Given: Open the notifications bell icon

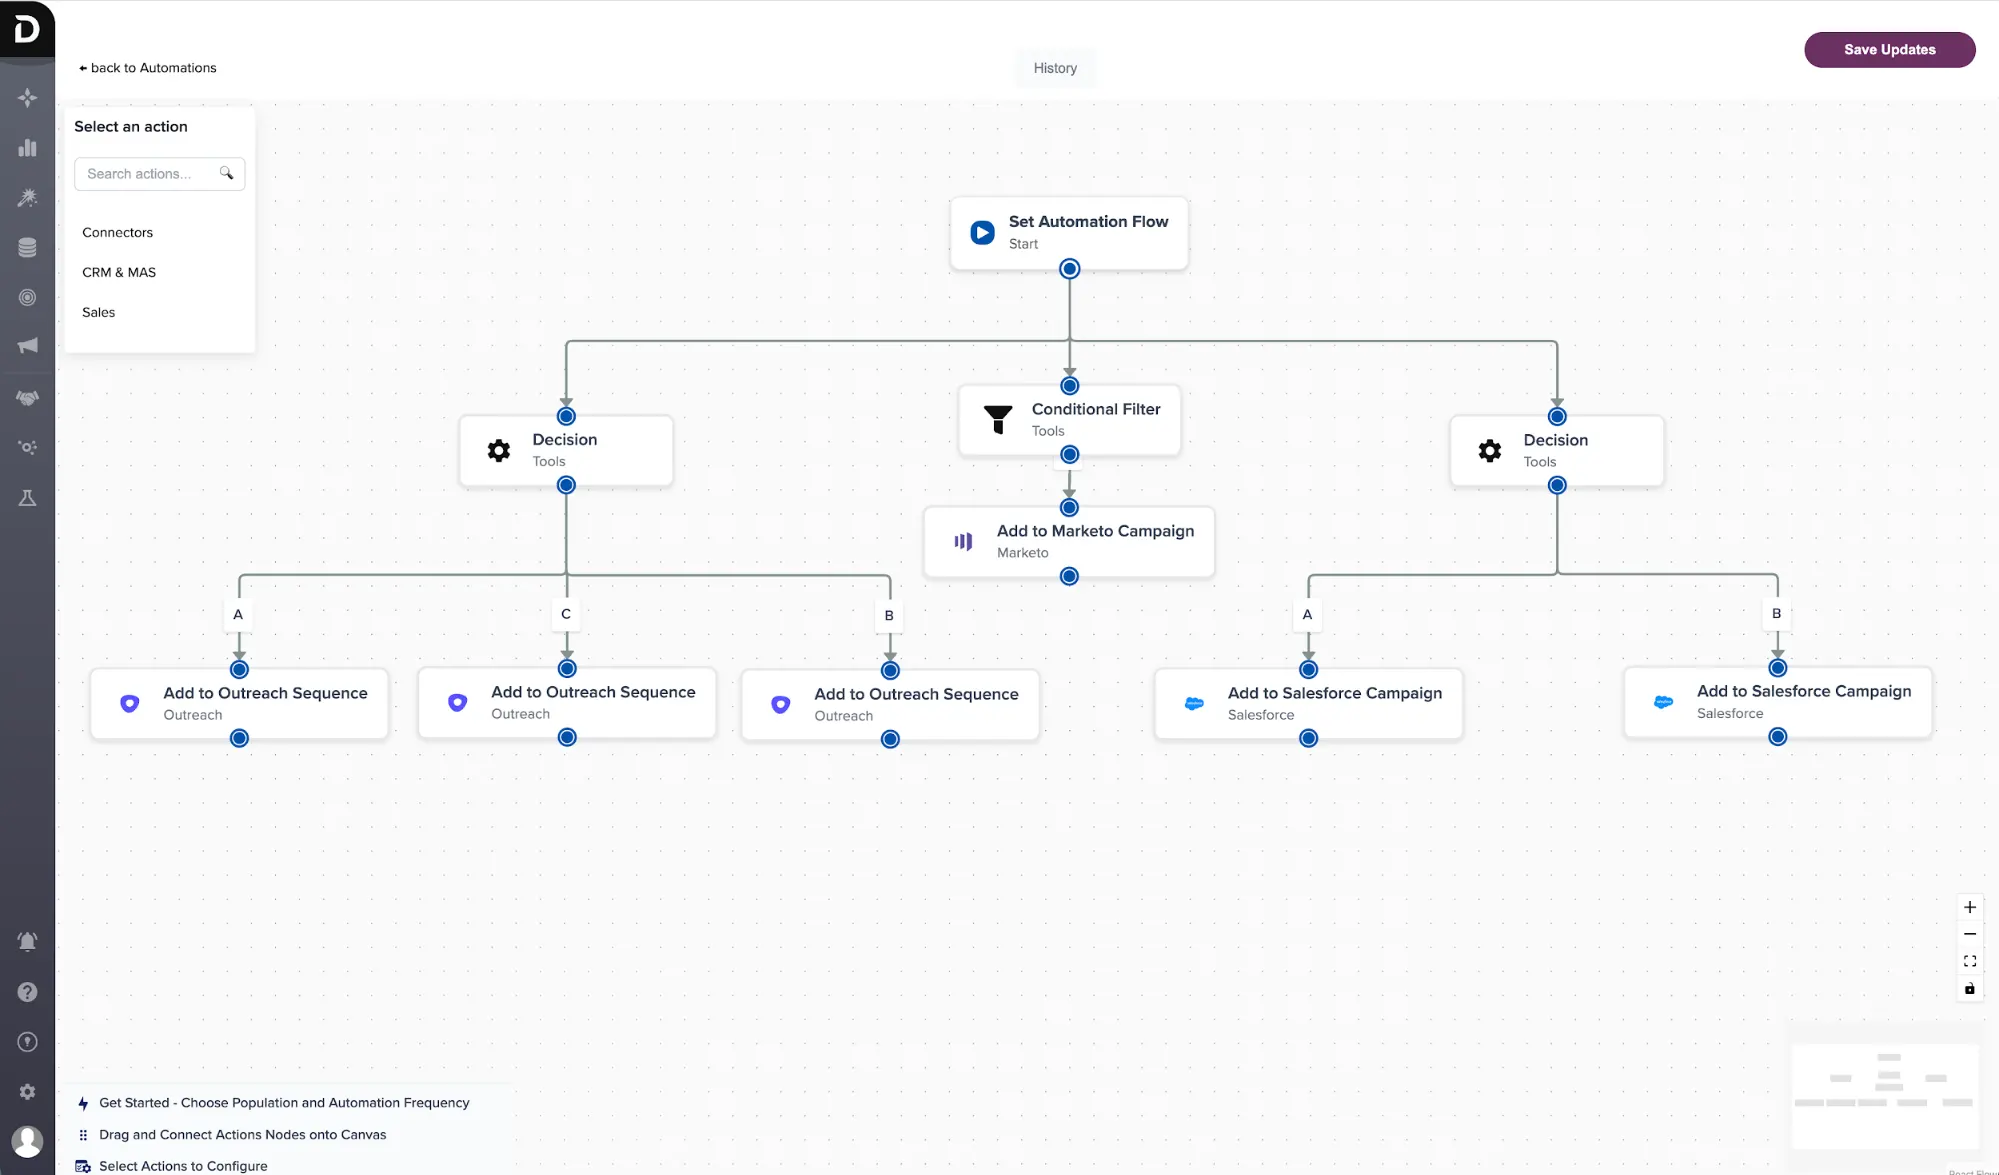Looking at the screenshot, I should [x=27, y=941].
